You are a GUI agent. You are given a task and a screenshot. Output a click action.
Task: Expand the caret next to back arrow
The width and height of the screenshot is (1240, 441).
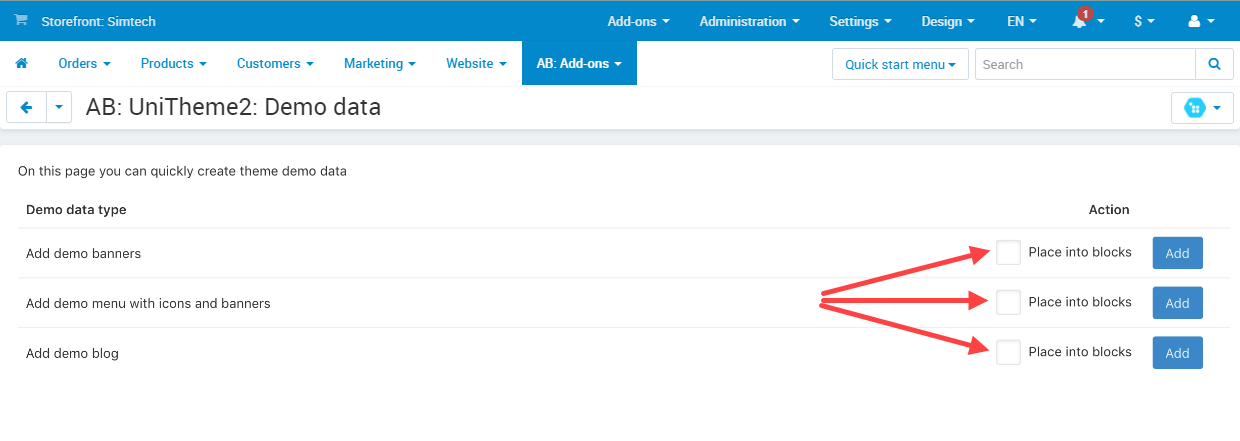click(x=59, y=108)
